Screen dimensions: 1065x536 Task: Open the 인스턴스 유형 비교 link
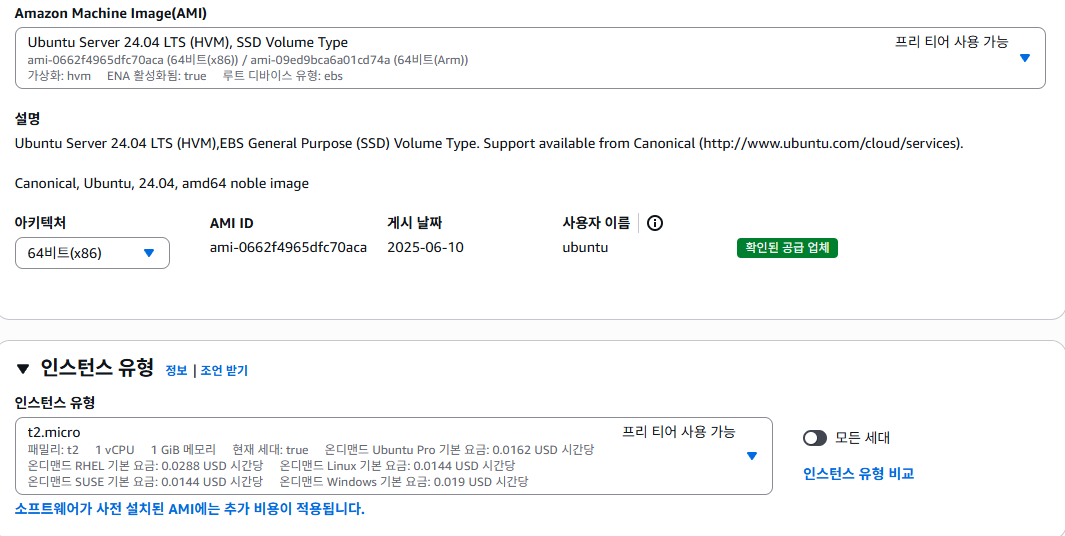(859, 474)
